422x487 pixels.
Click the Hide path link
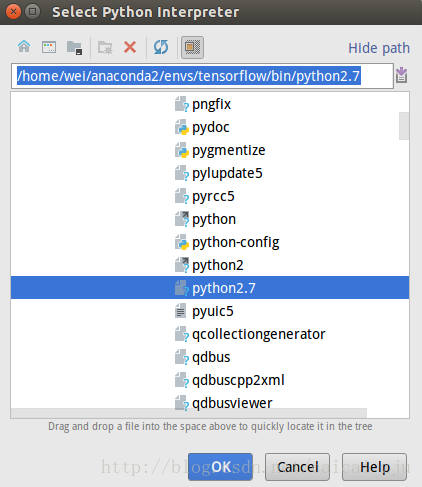(379, 48)
